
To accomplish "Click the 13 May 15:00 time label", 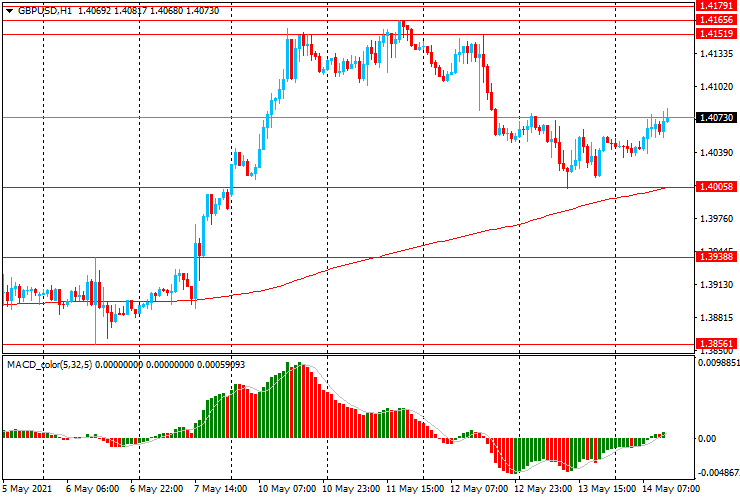I will click(x=607, y=489).
